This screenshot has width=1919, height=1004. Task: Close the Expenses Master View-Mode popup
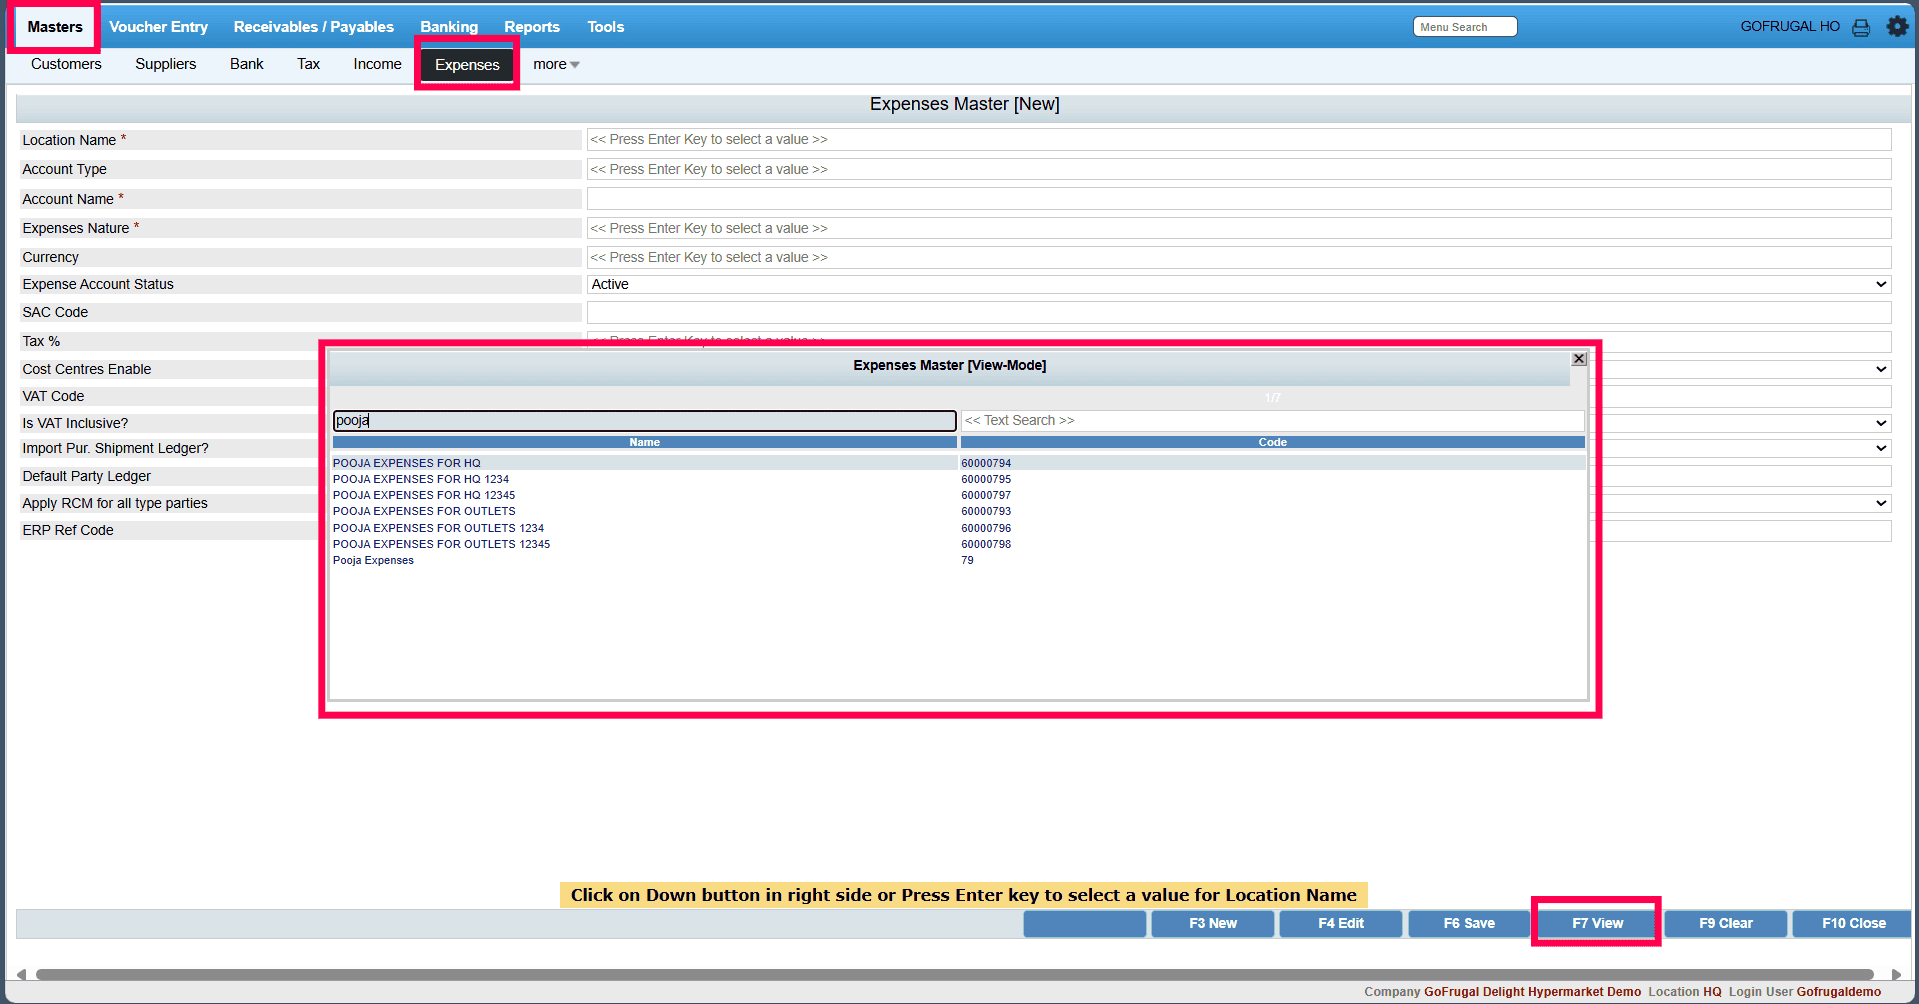[1579, 359]
